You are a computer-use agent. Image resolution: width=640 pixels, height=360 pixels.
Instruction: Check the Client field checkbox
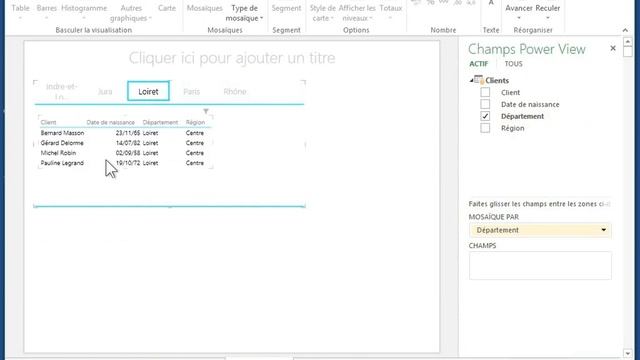(x=485, y=92)
